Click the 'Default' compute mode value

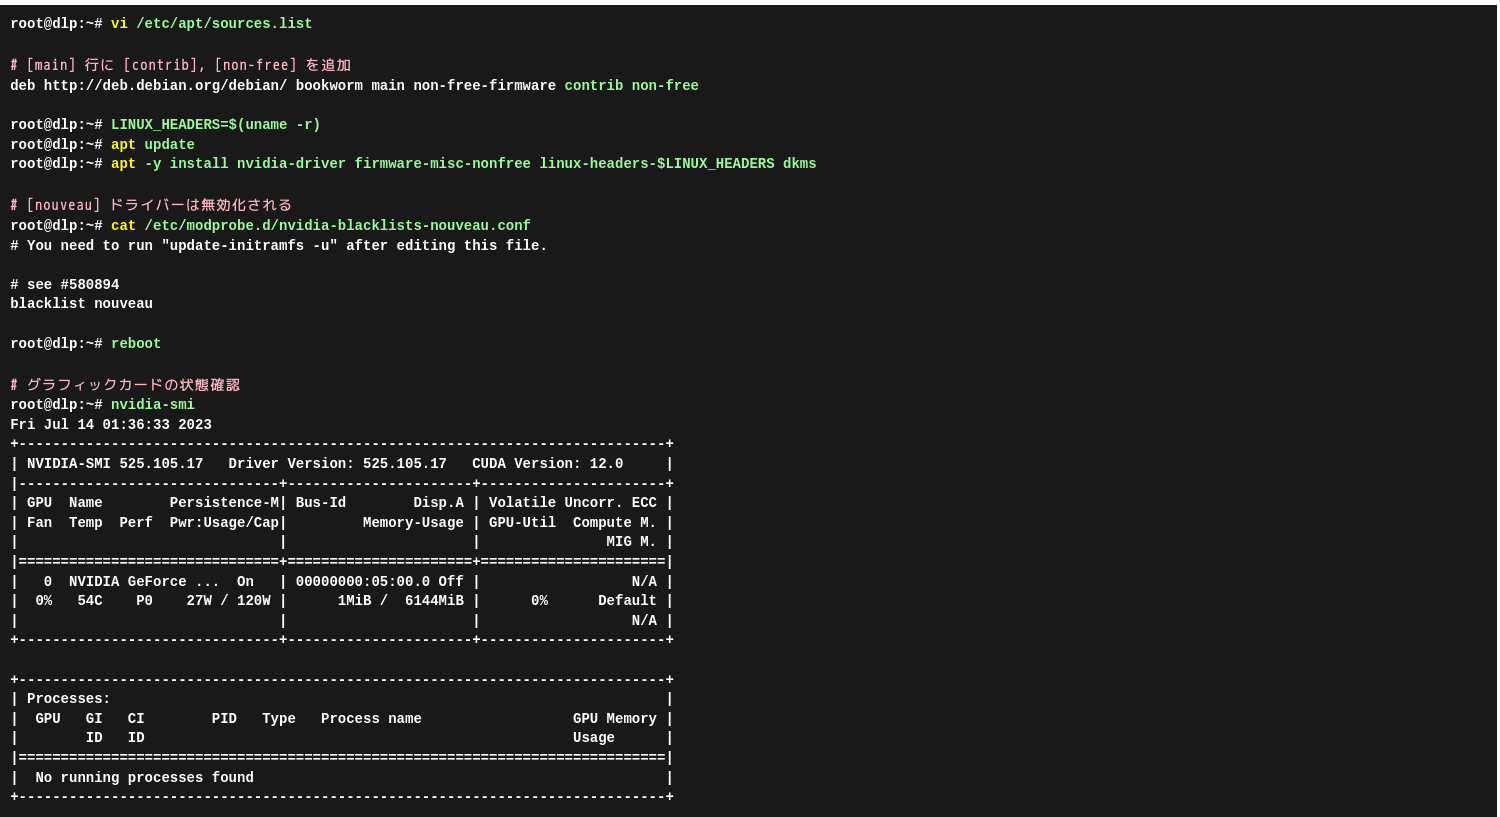tap(627, 601)
